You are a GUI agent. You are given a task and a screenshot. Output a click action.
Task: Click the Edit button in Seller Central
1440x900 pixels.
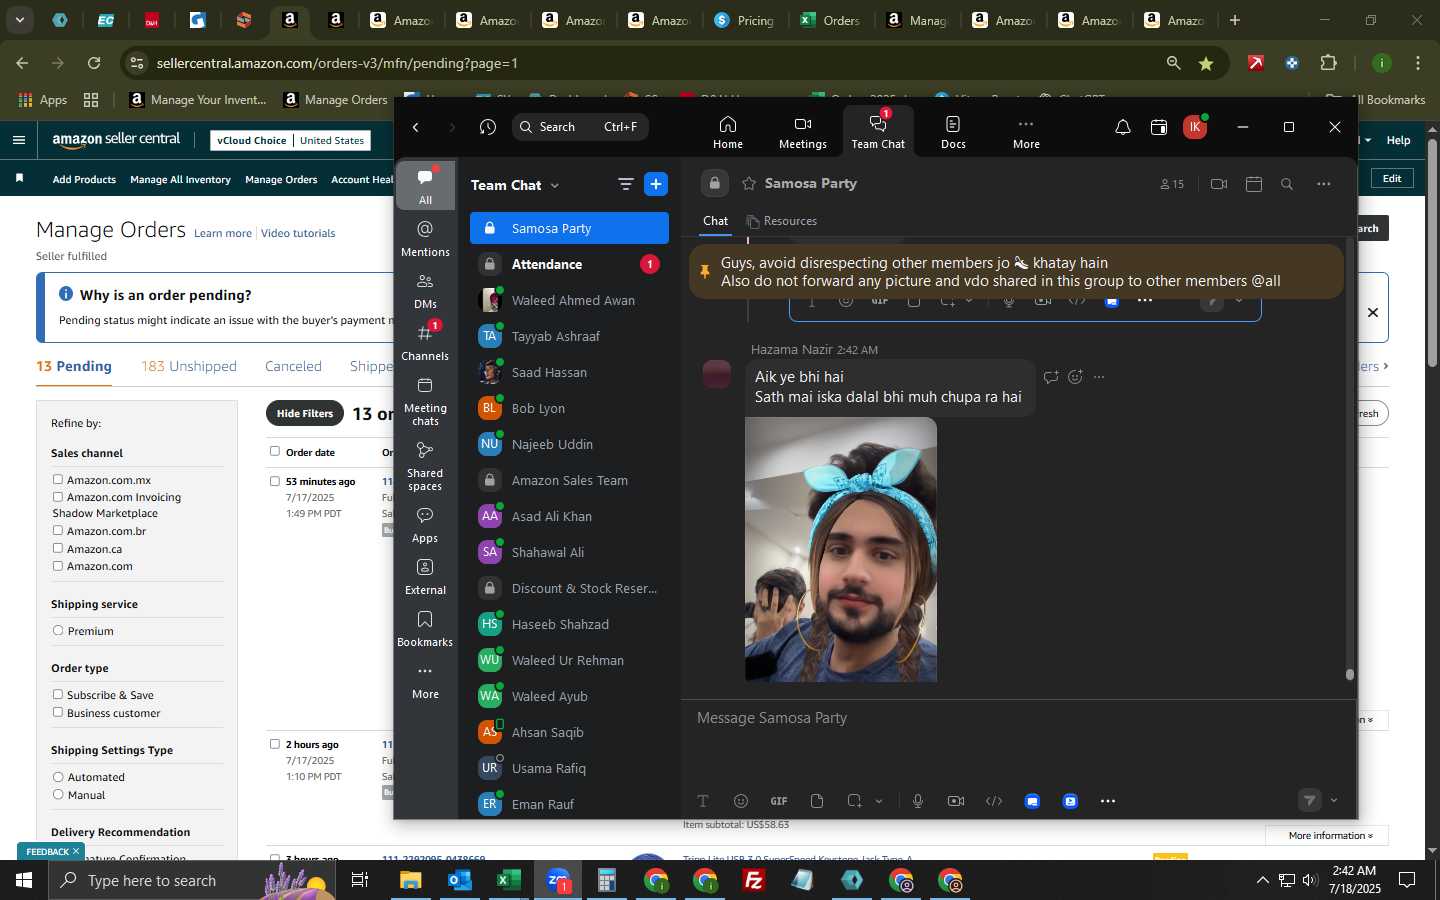[1392, 178]
